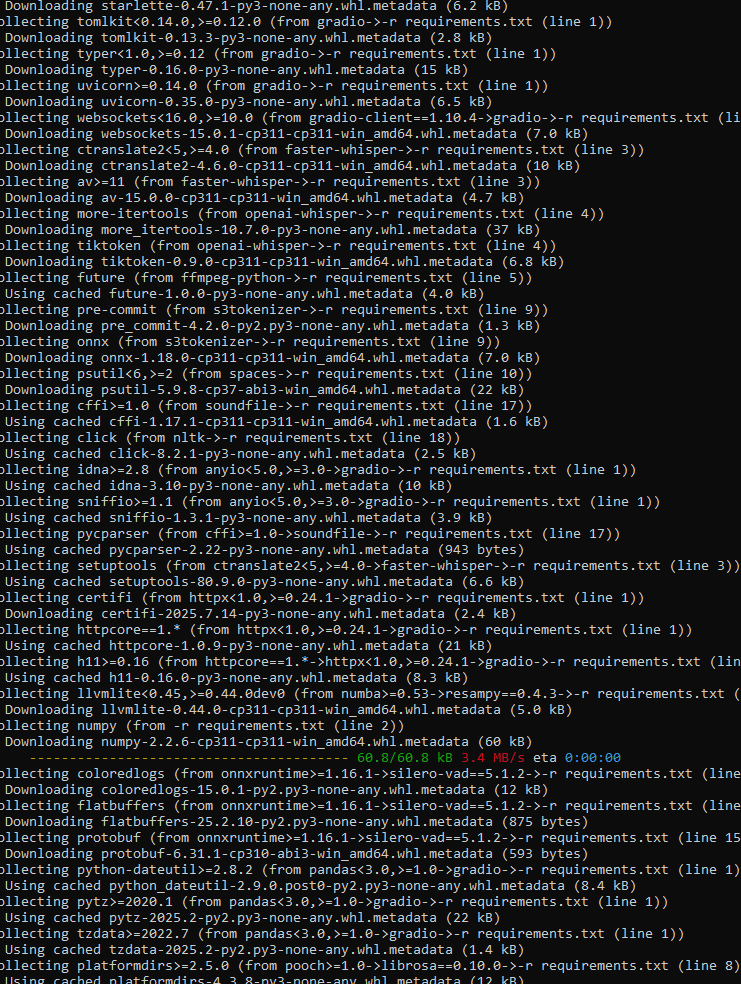Click the Using cached future-1.0.0 line
This screenshot has width=741, height=984.
[x=245, y=294]
